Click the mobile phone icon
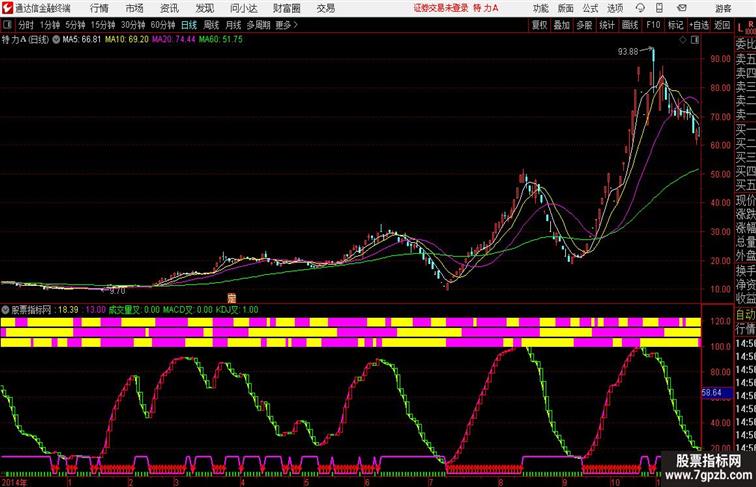 tap(659, 8)
